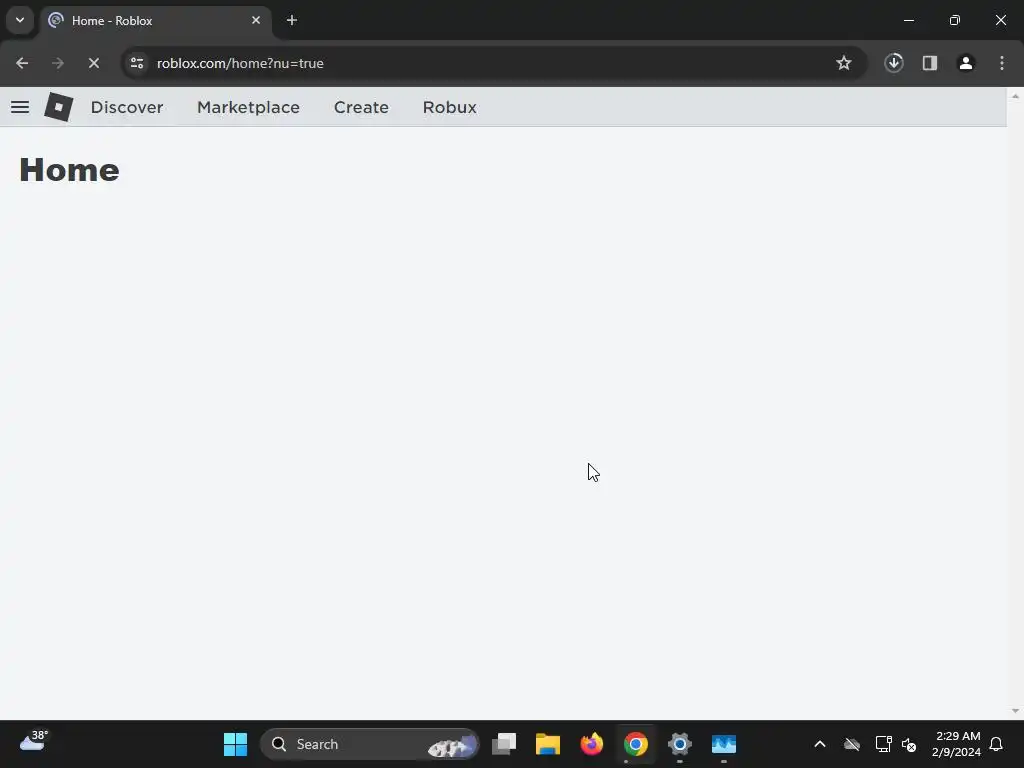Go to the Marketplace section

tap(248, 107)
